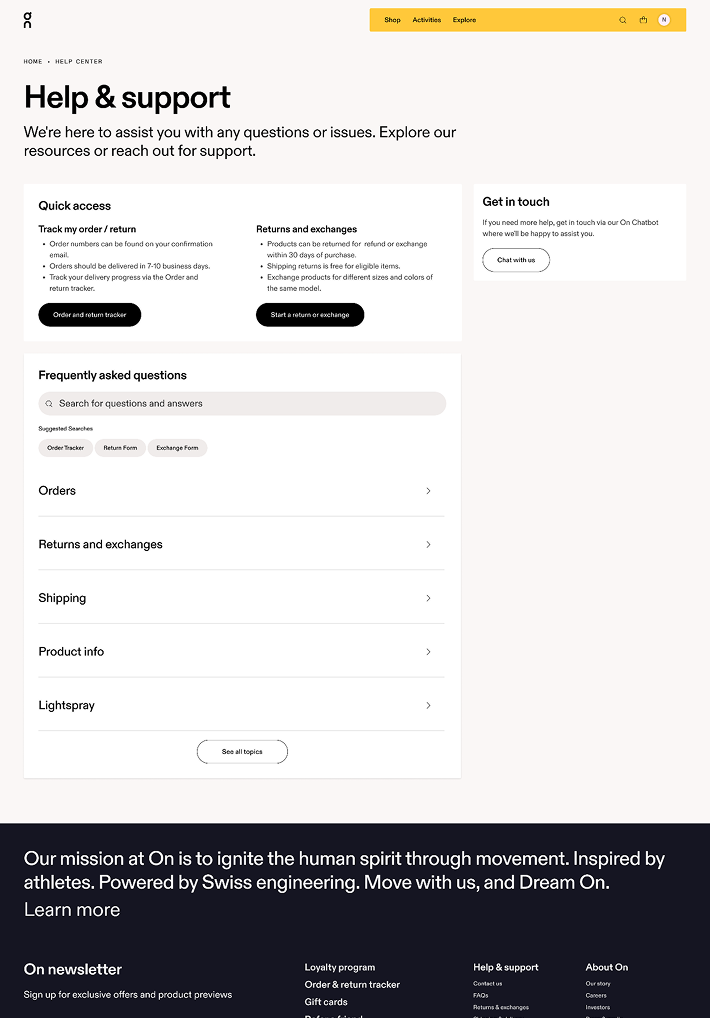This screenshot has width=710, height=1018.
Task: Expand the Product info topic
Action: tap(428, 651)
